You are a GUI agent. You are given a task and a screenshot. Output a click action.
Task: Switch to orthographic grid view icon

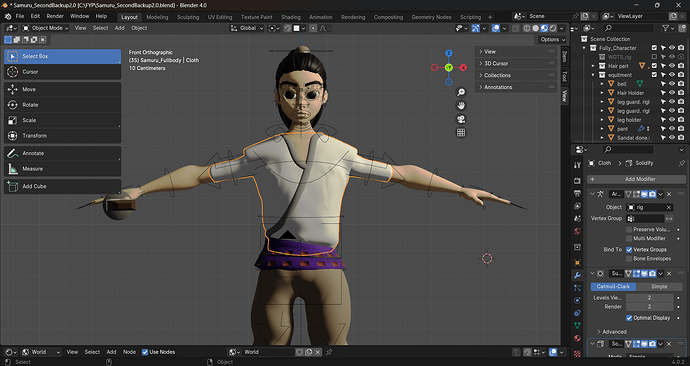pyautogui.click(x=461, y=133)
